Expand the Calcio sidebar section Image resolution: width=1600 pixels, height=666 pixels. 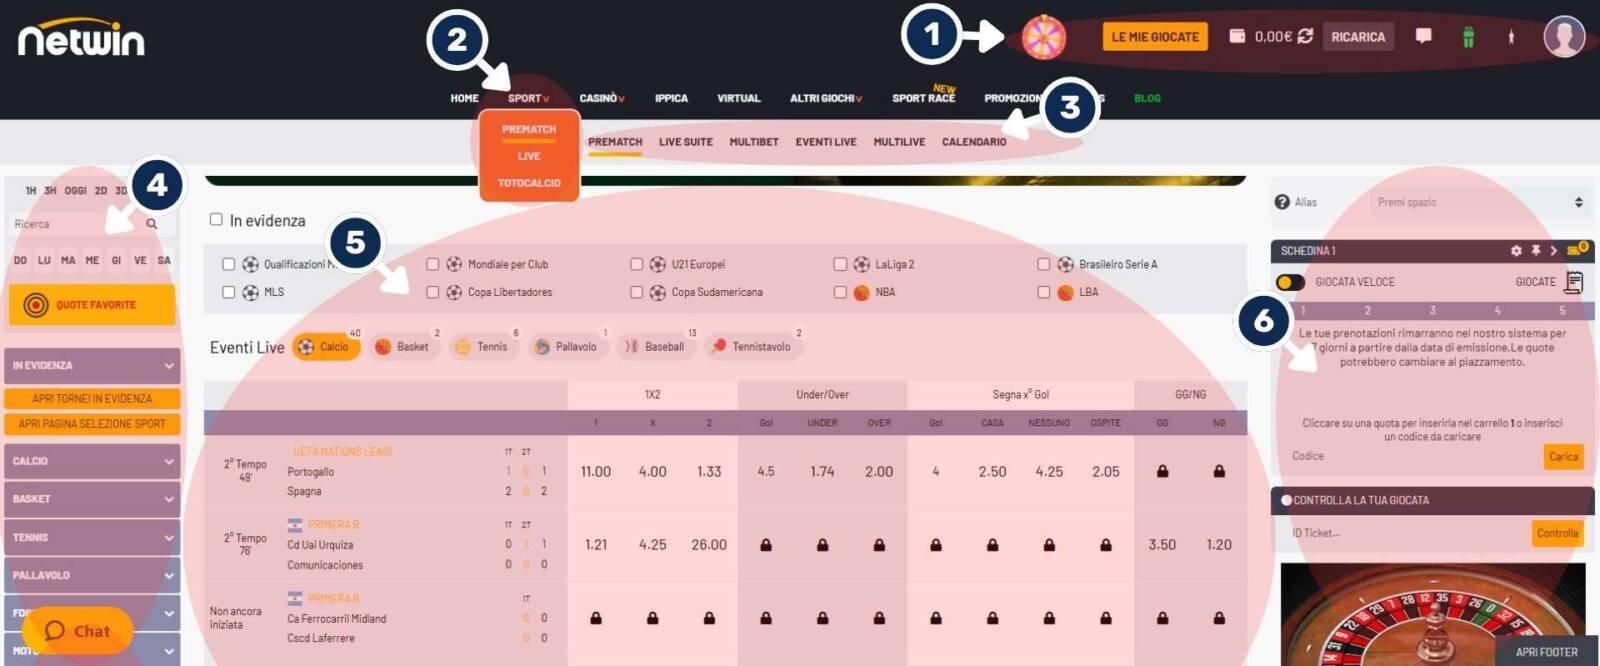click(x=92, y=461)
